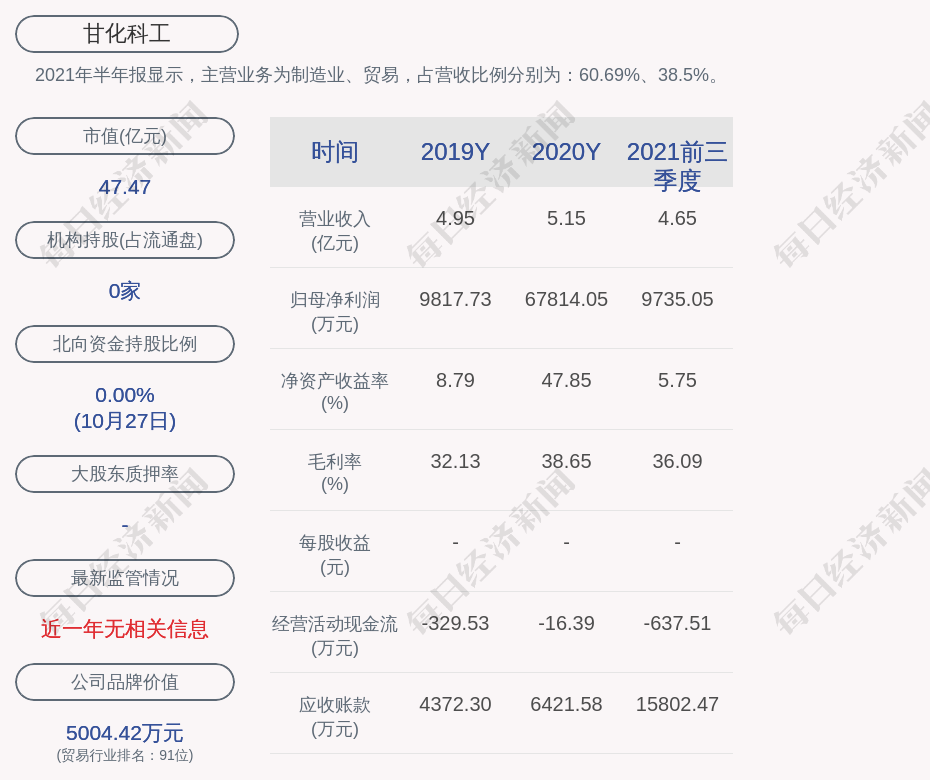Select the 5004.42万元 brand value

(x=125, y=733)
